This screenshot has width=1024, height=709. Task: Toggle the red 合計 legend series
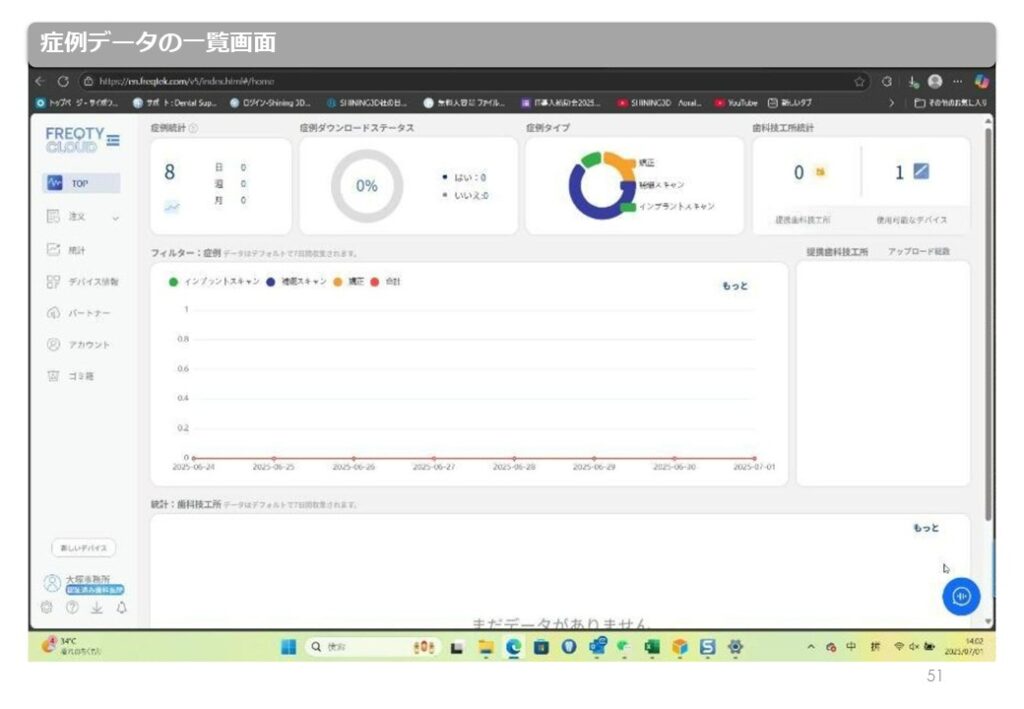coord(386,282)
